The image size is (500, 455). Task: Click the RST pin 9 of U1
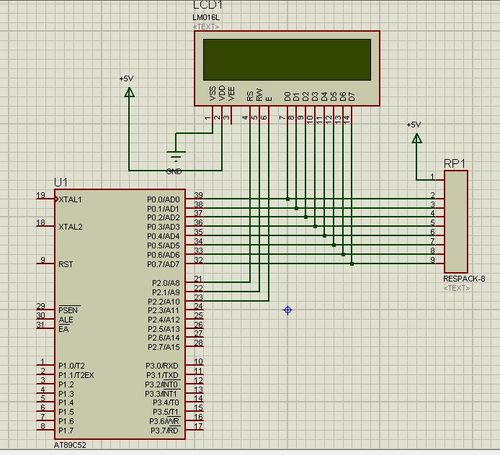(x=46, y=263)
